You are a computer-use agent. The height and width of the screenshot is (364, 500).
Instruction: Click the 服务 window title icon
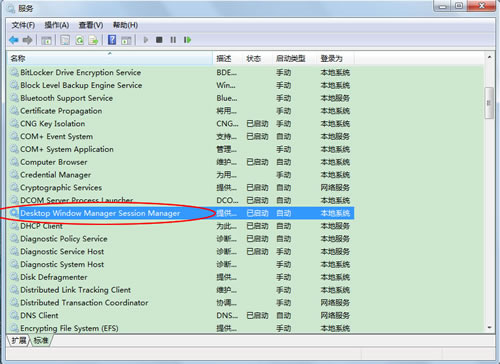(x=10, y=8)
